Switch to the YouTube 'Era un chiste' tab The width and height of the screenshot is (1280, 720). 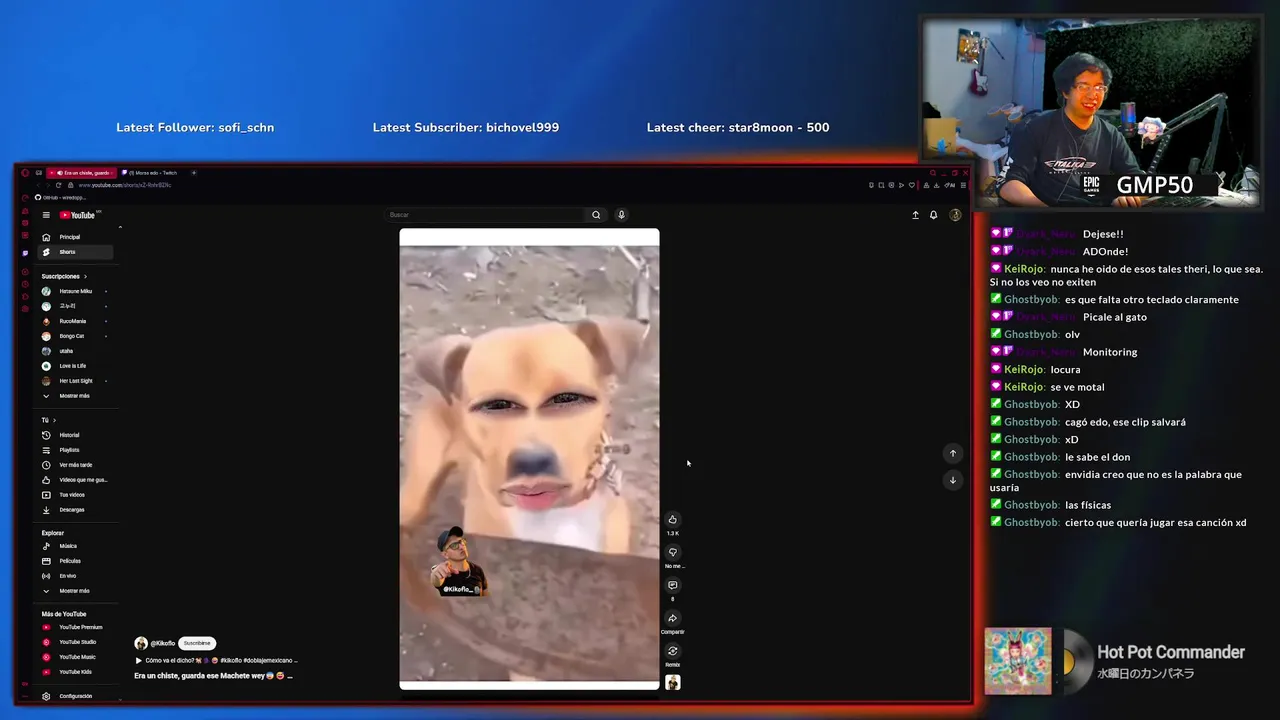point(84,173)
